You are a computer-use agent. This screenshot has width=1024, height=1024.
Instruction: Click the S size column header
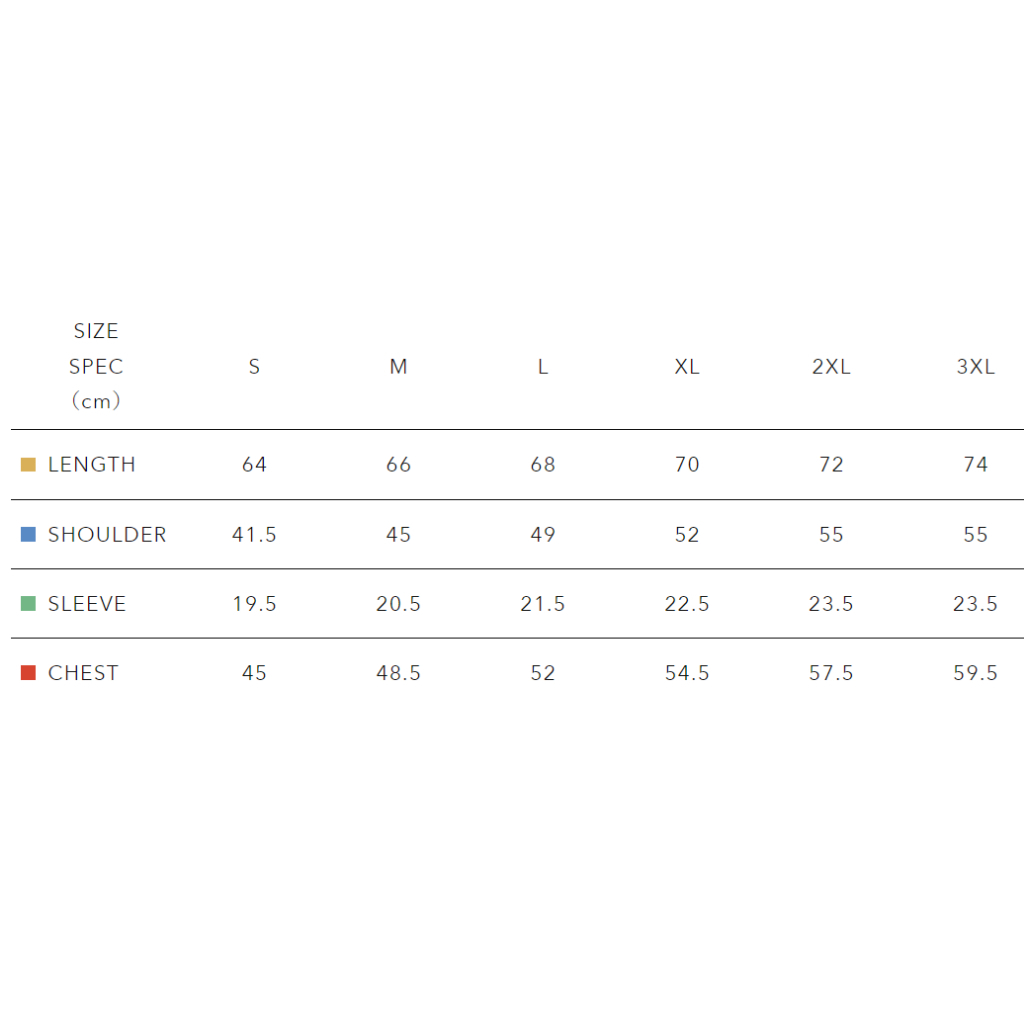click(254, 367)
